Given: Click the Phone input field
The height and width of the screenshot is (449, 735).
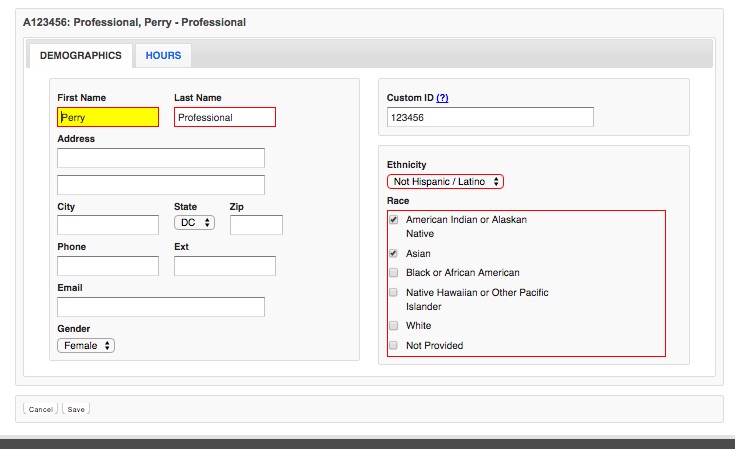Looking at the screenshot, I should point(108,266).
